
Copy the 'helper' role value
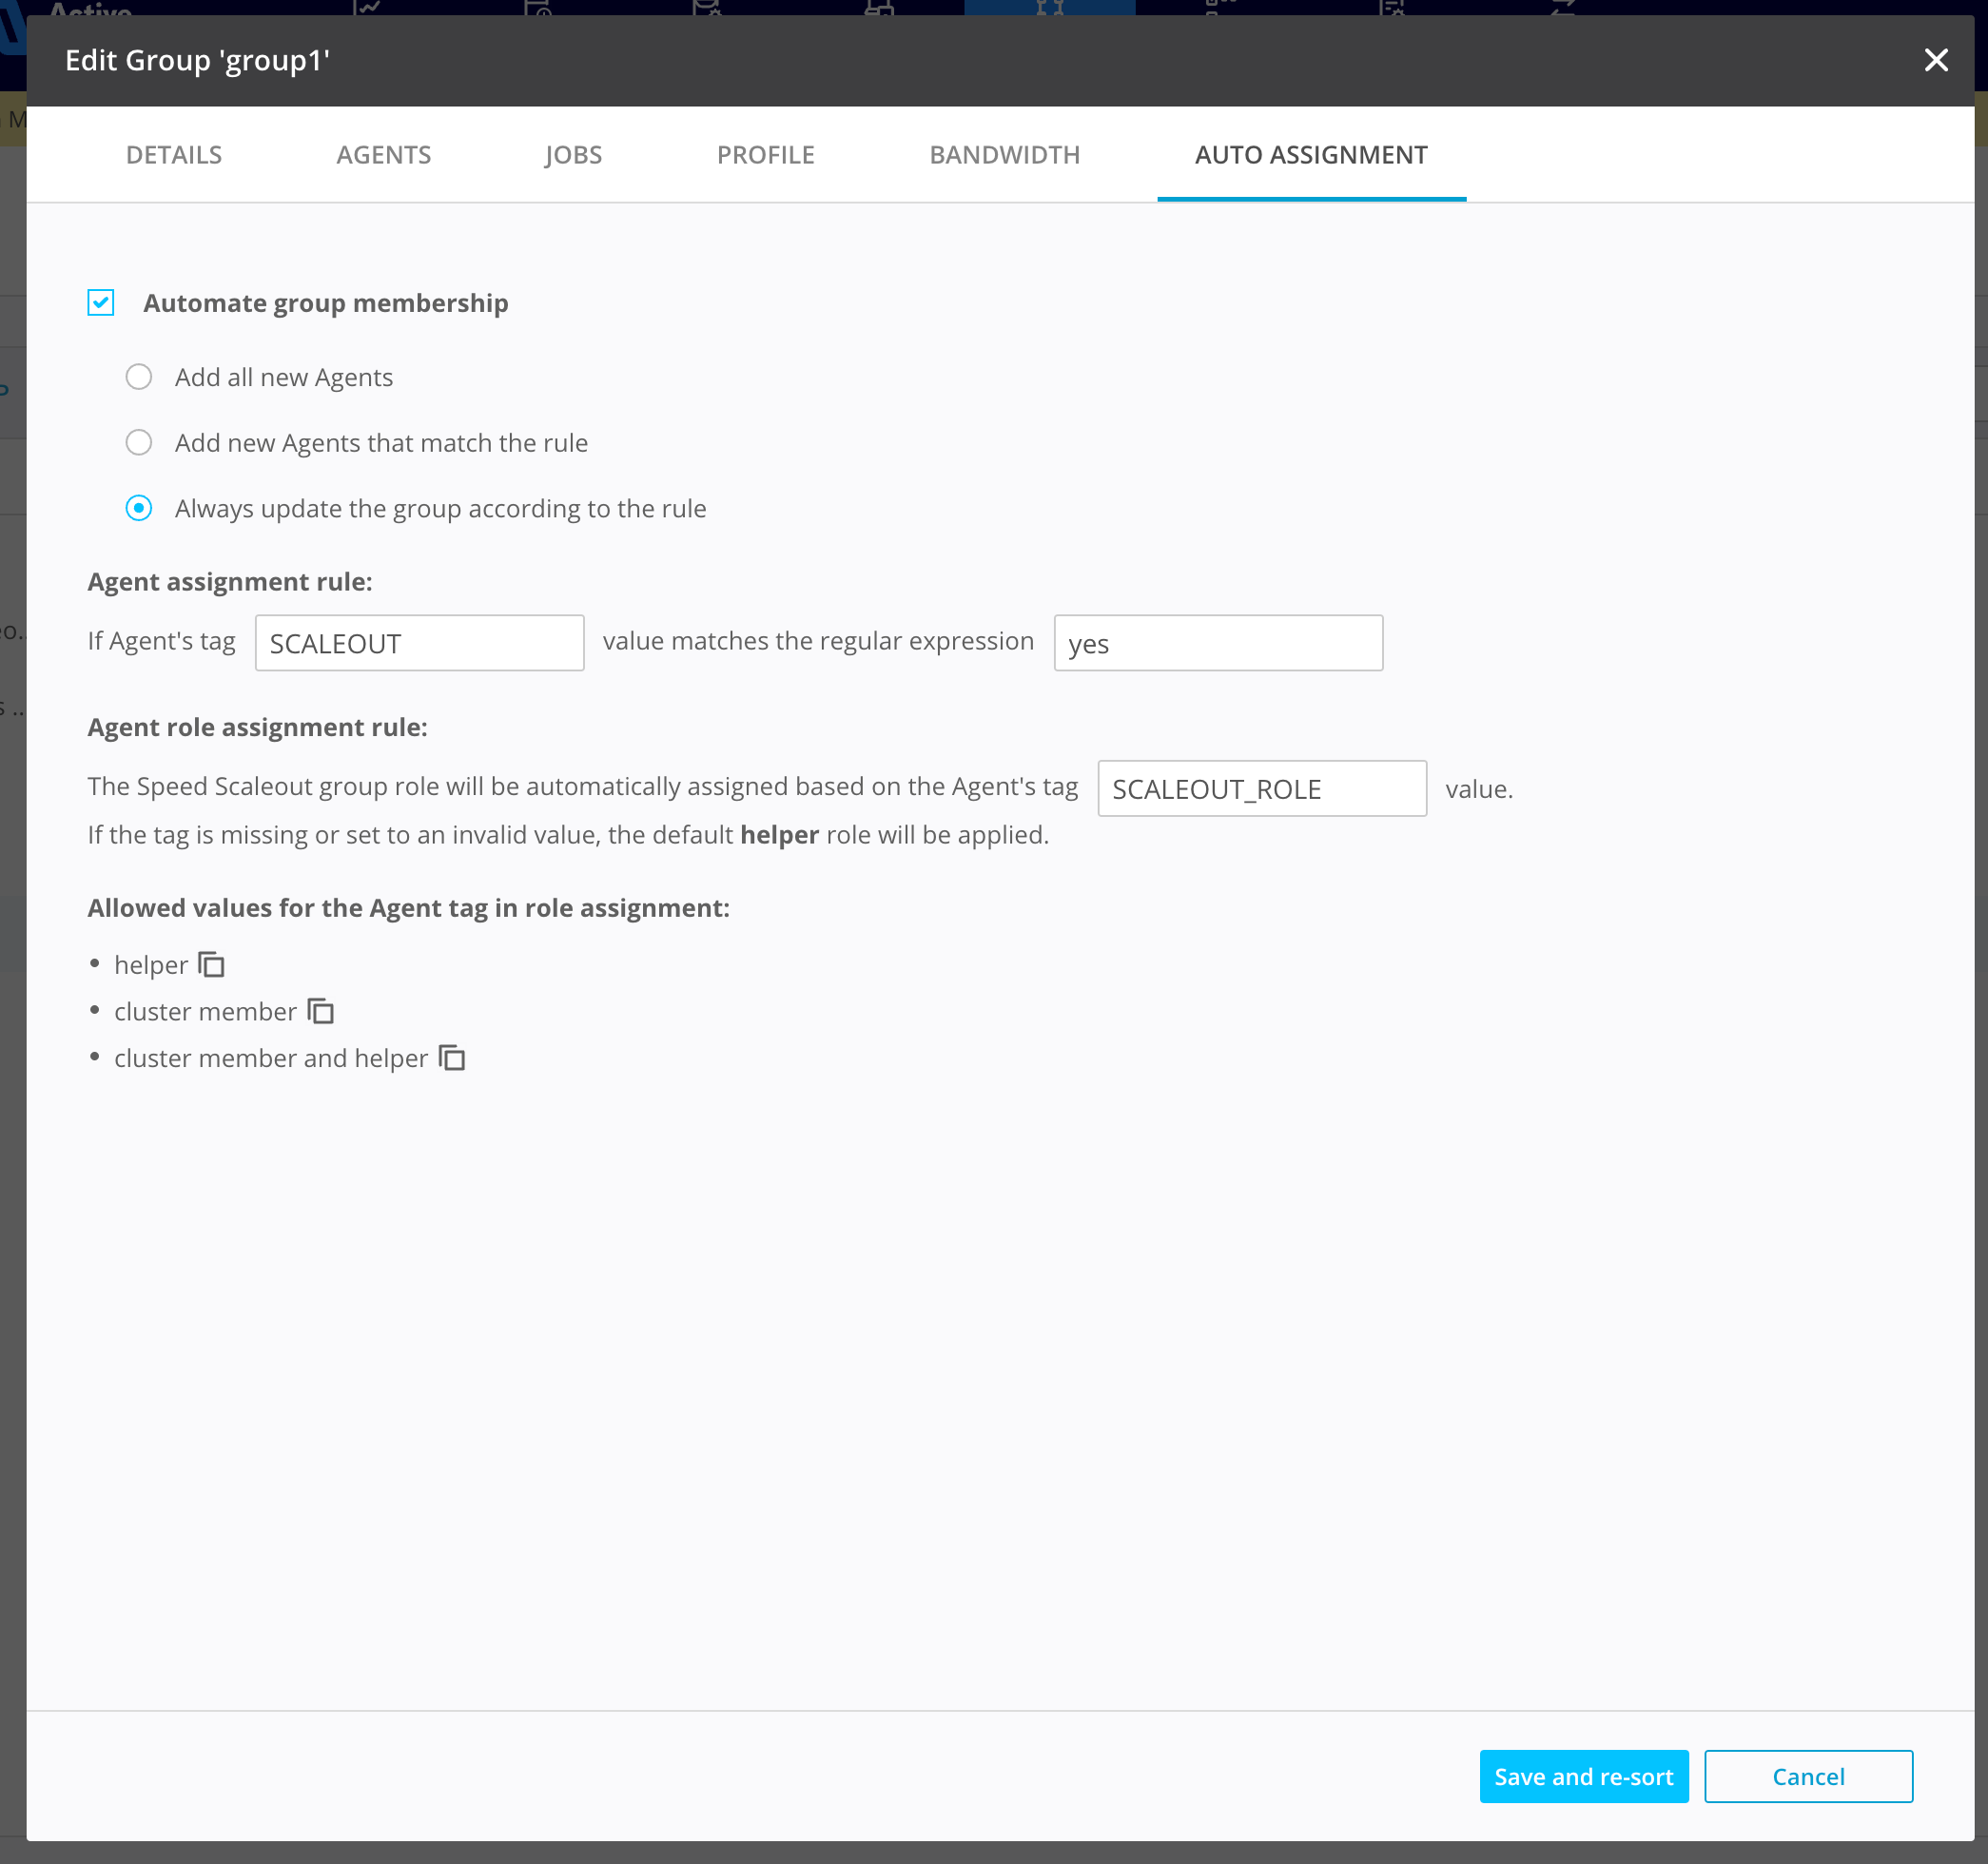[x=211, y=965]
